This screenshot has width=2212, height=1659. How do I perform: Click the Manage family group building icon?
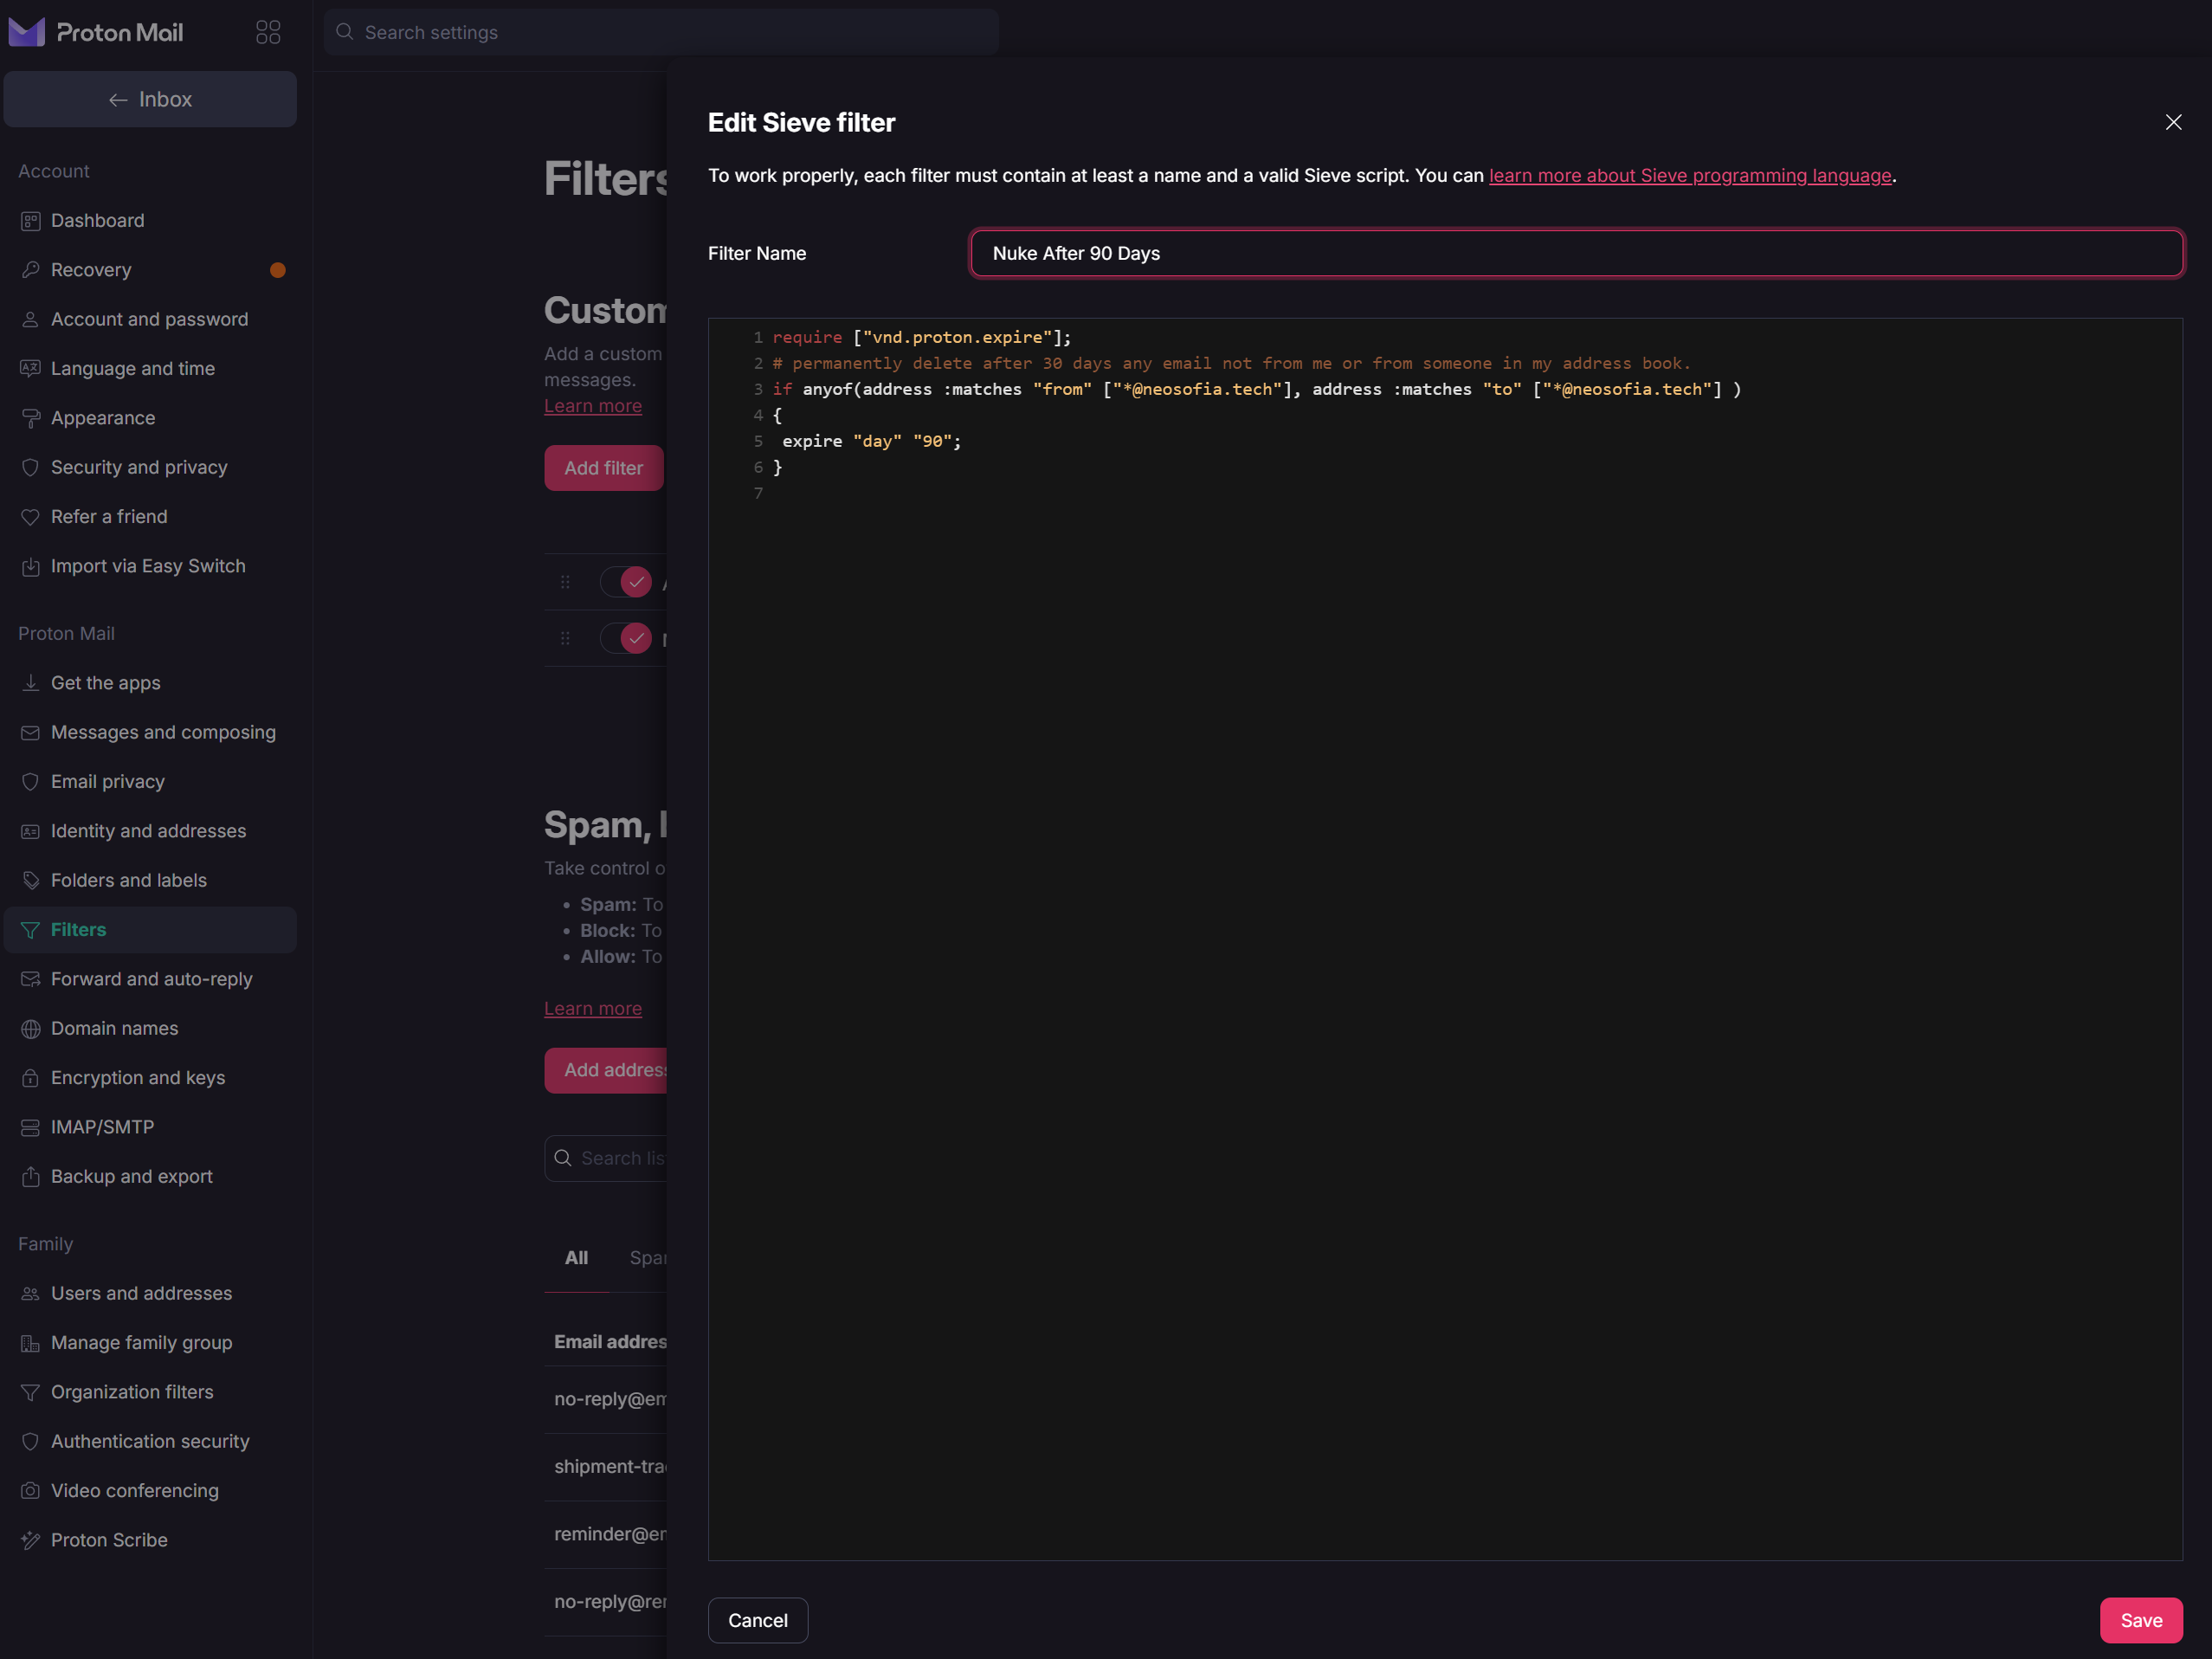pos(31,1343)
